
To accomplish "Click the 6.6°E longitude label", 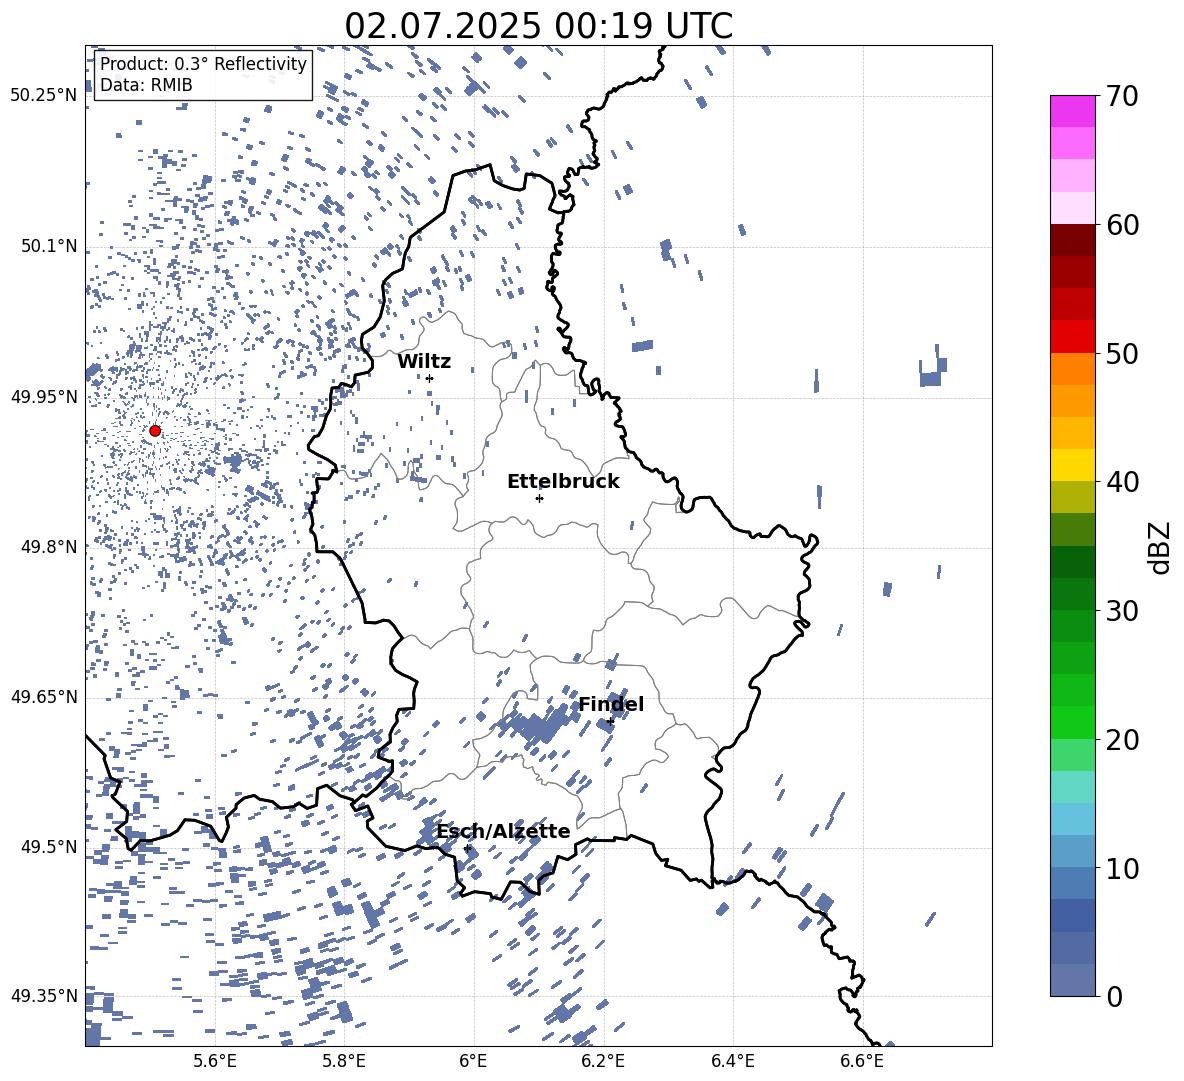I will click(x=862, y=1061).
